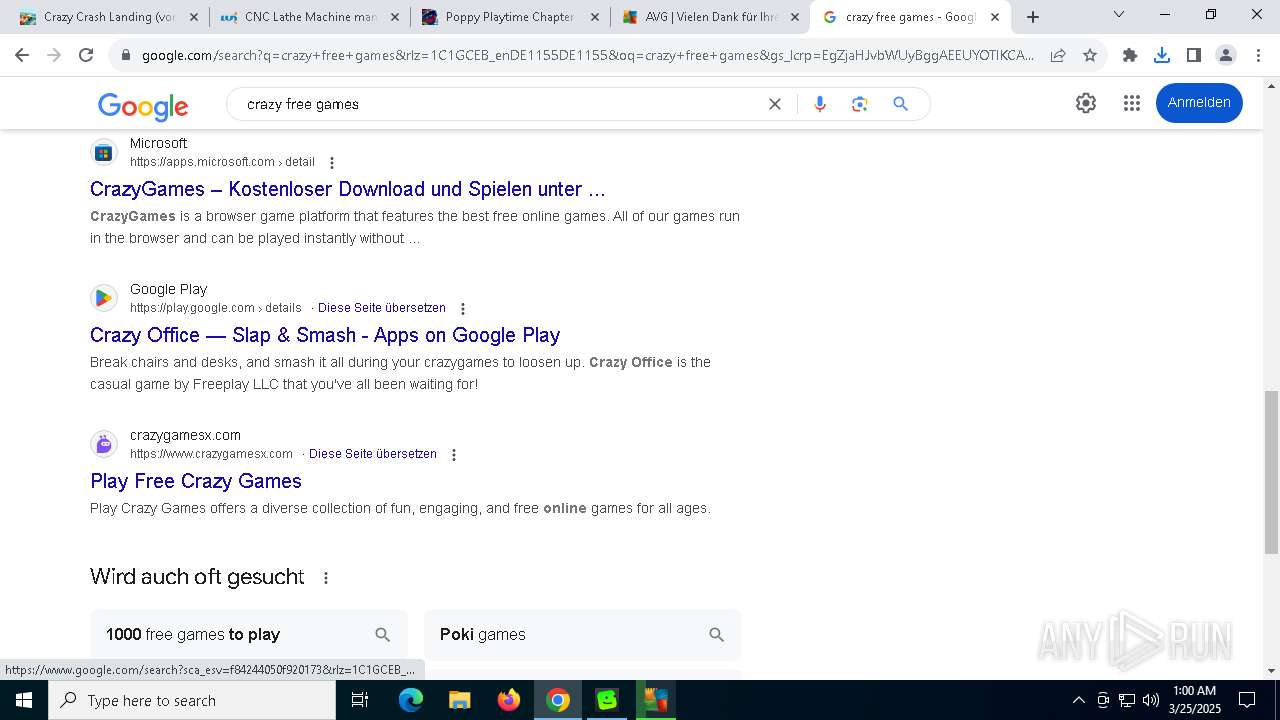The height and width of the screenshot is (720, 1280).
Task: Translate the Google Play result page
Action: click(382, 308)
